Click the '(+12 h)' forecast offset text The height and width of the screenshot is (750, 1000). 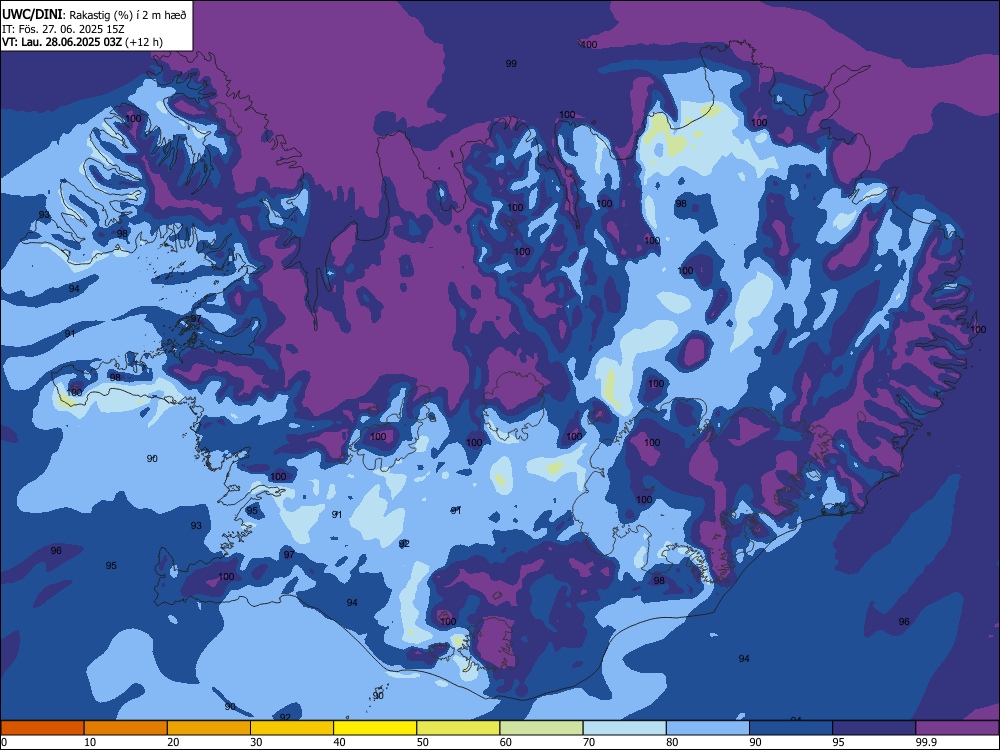tap(143, 42)
